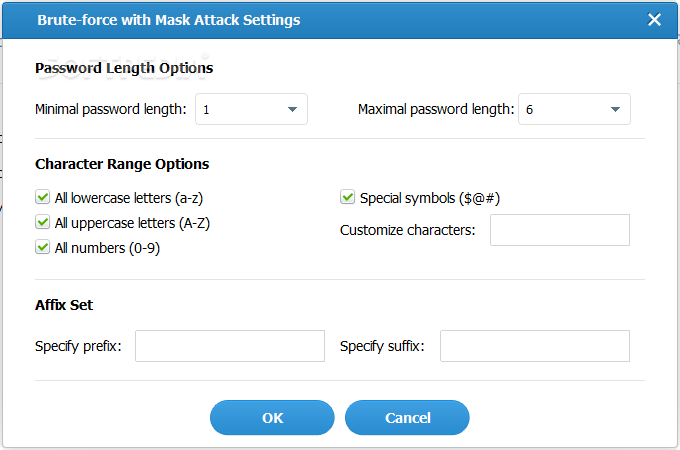This screenshot has height=450, width=680.
Task: Toggle the All numbers (0-9) checkbox
Action: pyautogui.click(x=42, y=248)
